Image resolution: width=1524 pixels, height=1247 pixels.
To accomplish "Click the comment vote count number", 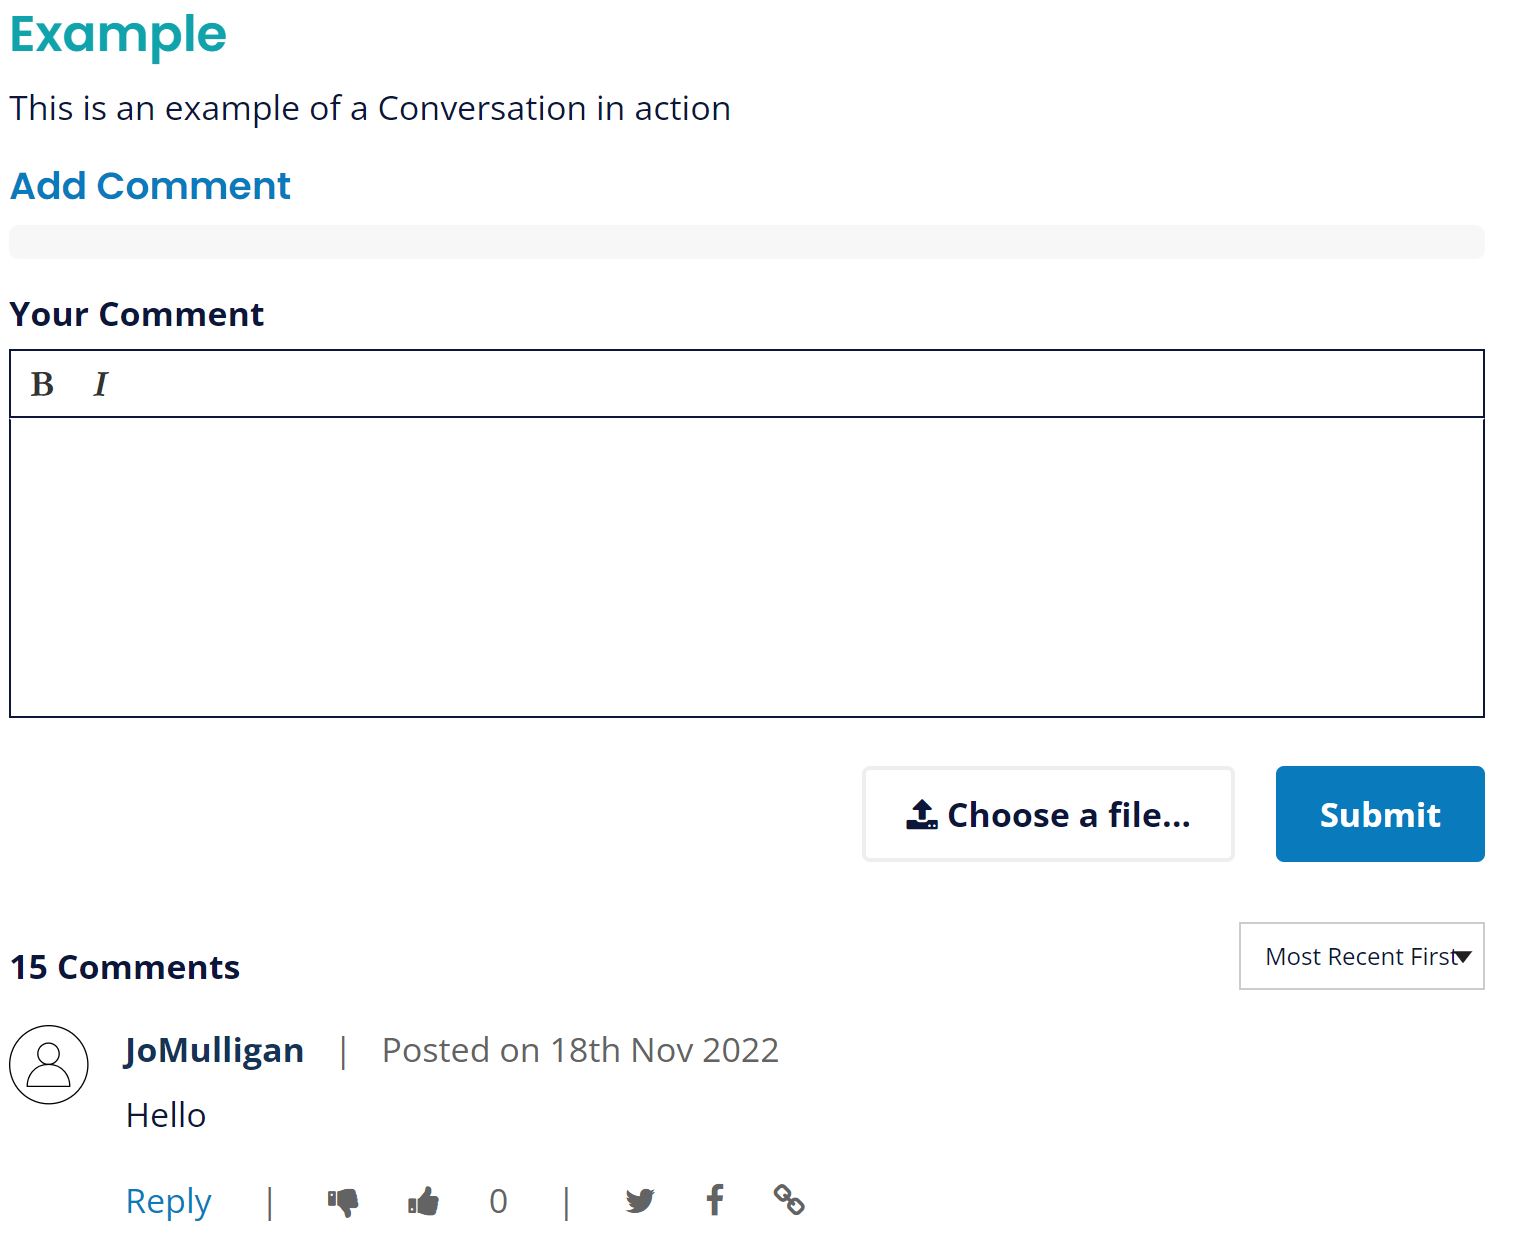I will pos(498,1201).
